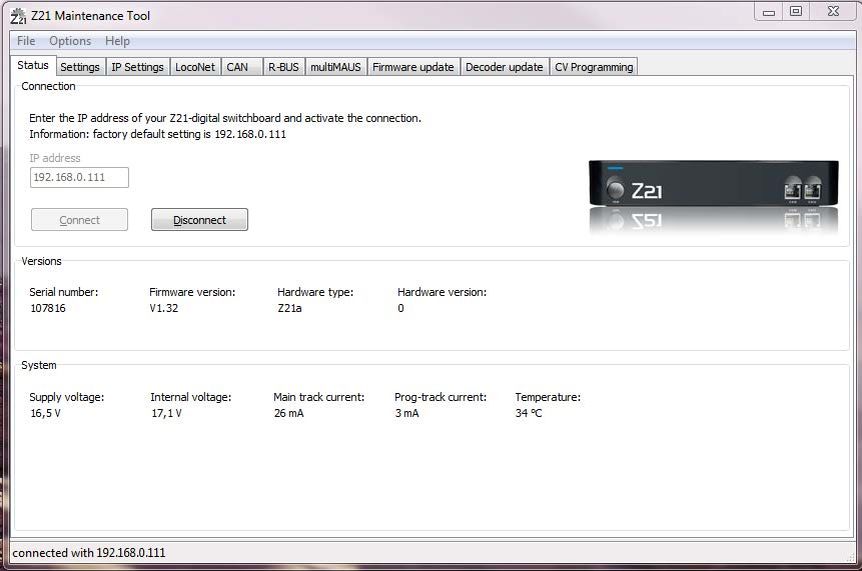Click the IP address input field
This screenshot has width=862, height=571.
(80, 178)
